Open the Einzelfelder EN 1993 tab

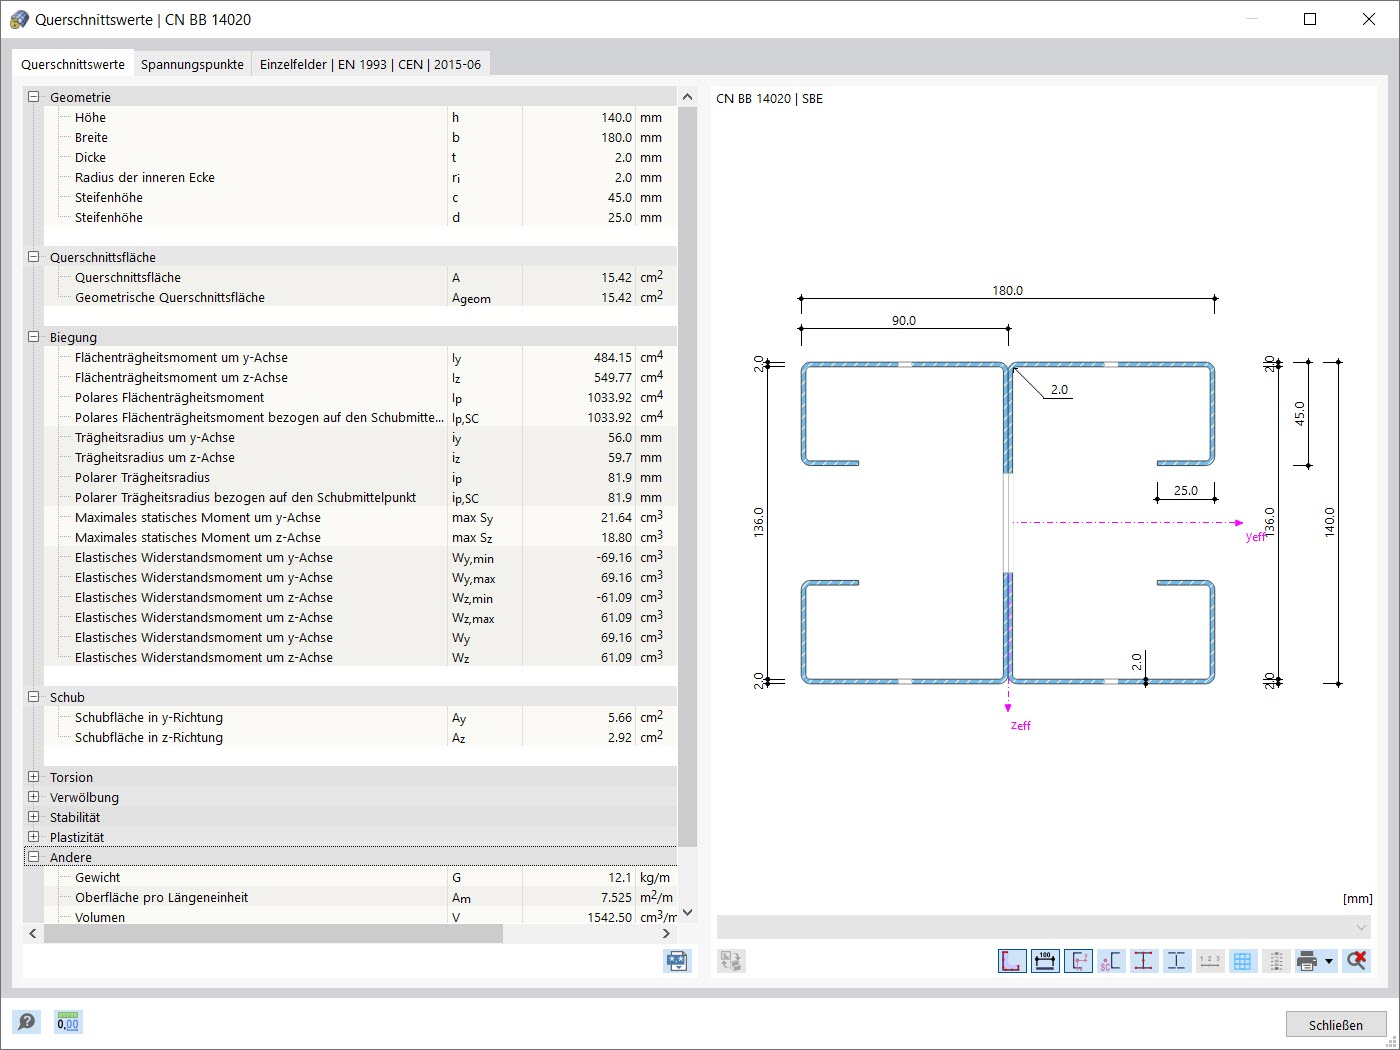(x=370, y=64)
